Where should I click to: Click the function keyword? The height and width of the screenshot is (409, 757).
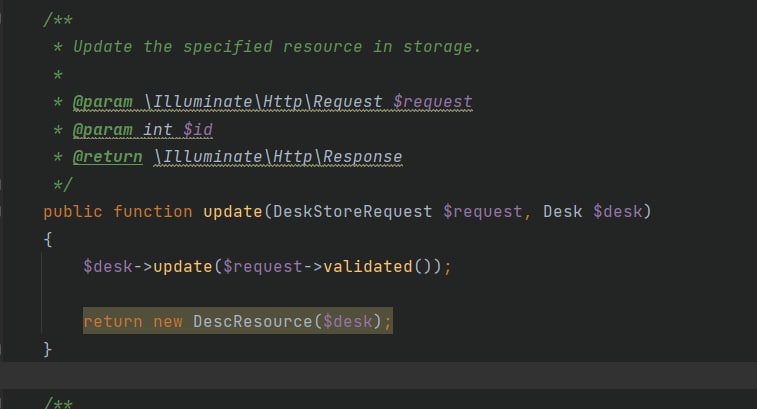pos(152,212)
